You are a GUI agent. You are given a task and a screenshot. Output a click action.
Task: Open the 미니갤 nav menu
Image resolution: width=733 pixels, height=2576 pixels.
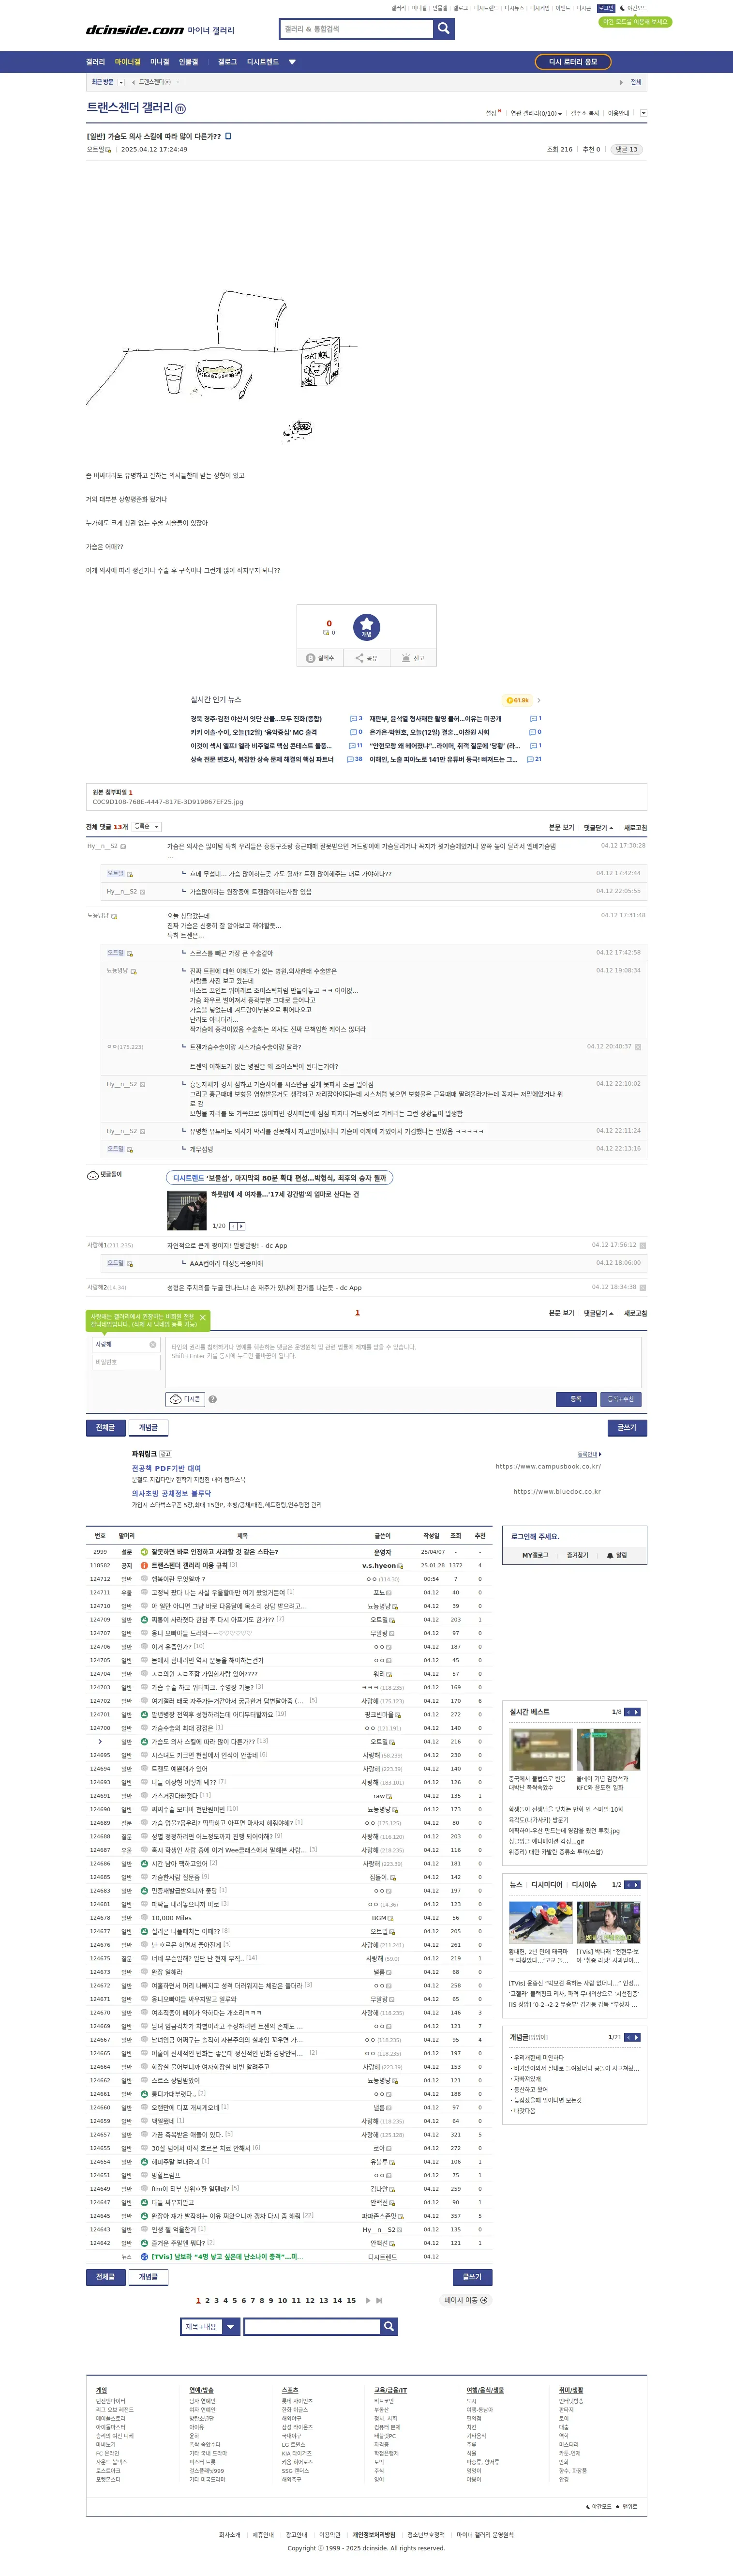[x=160, y=62]
